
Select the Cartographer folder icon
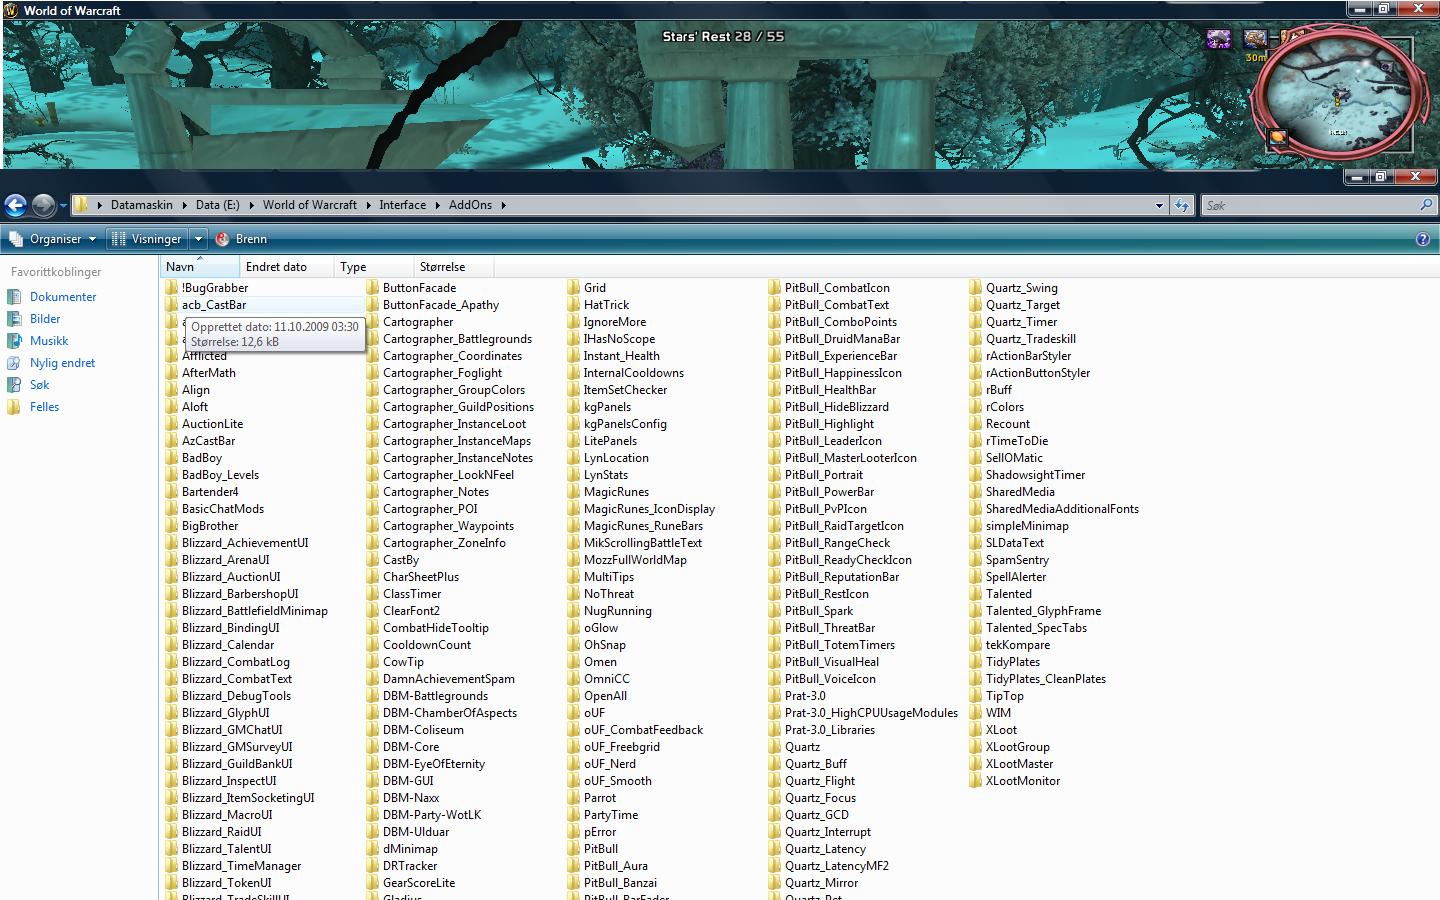[x=373, y=322]
